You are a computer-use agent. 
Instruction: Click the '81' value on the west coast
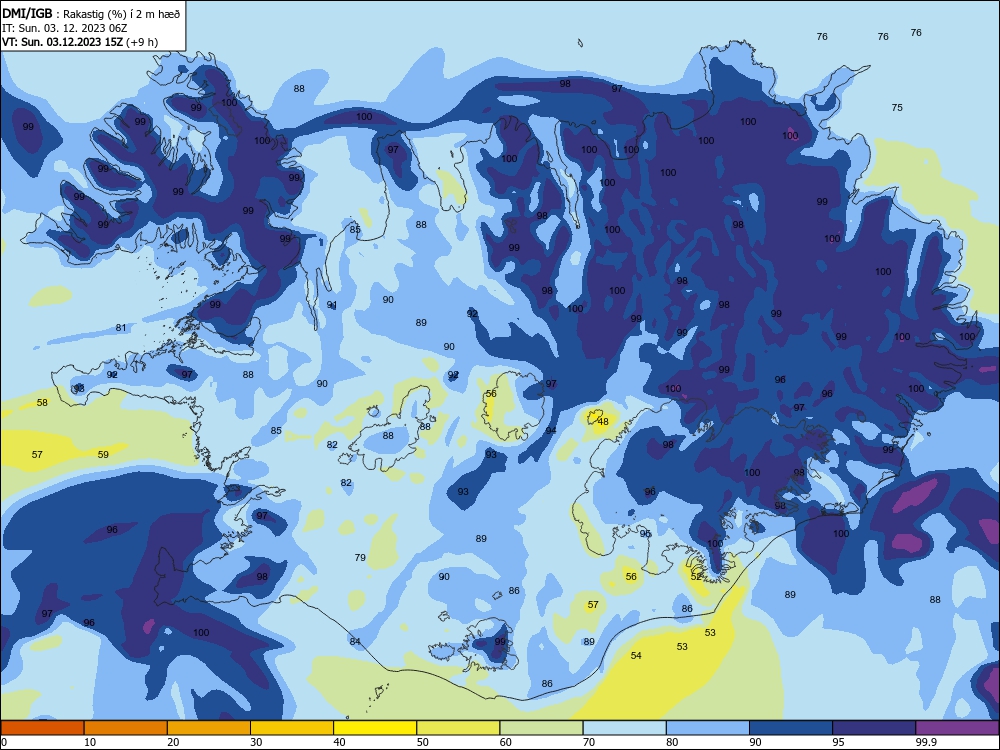(121, 328)
